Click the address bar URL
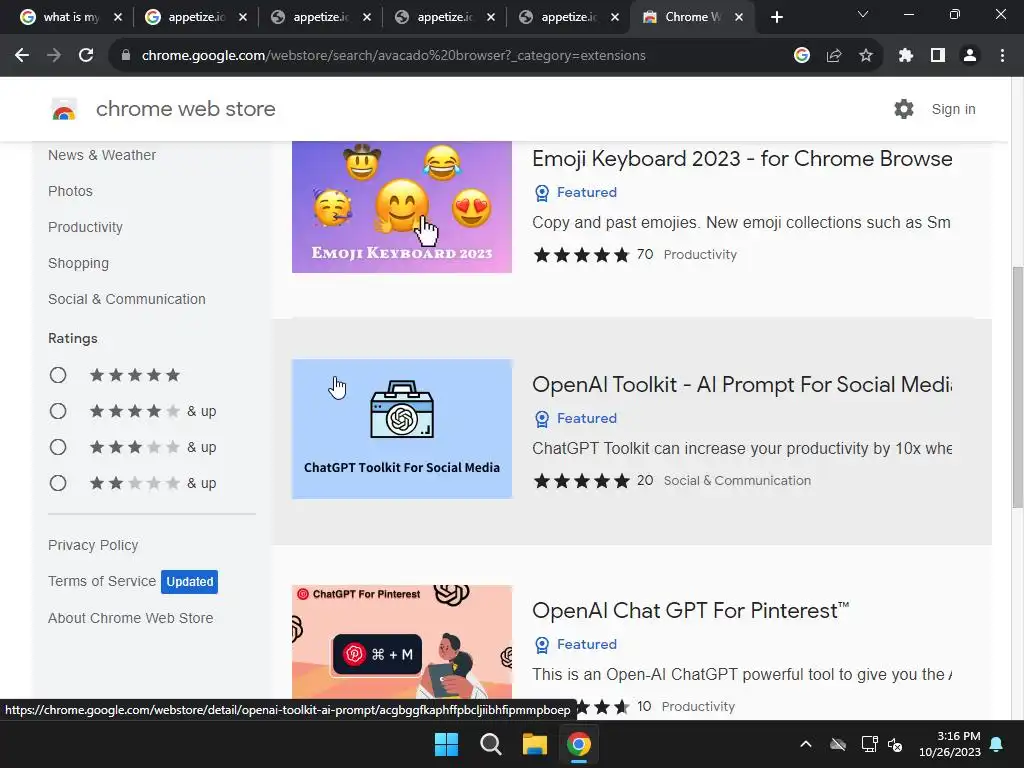This screenshot has height=768, width=1024. pos(393,56)
